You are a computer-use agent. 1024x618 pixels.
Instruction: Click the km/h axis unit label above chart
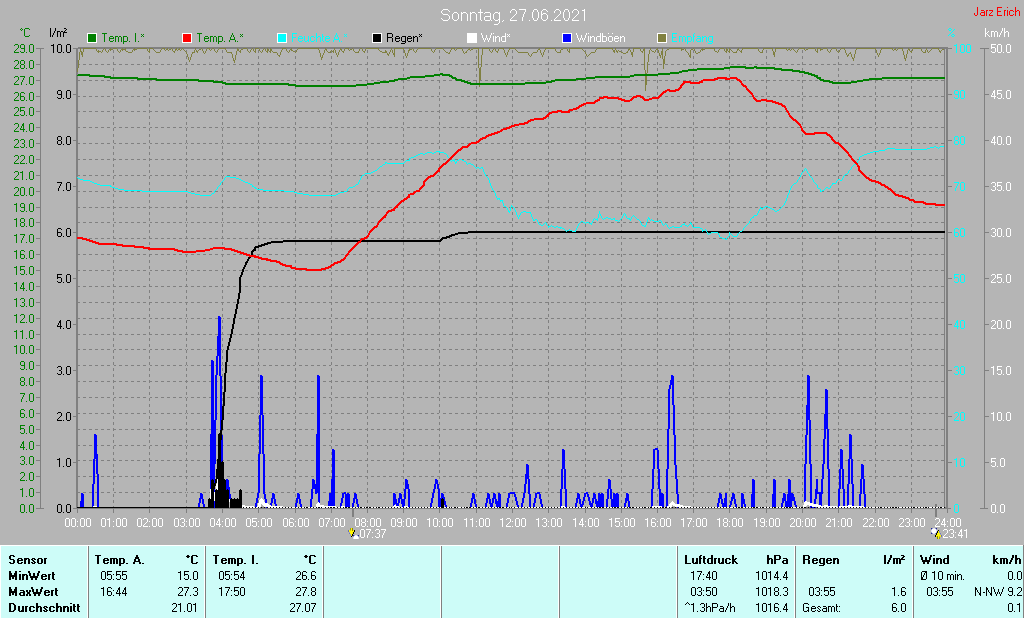tap(997, 33)
